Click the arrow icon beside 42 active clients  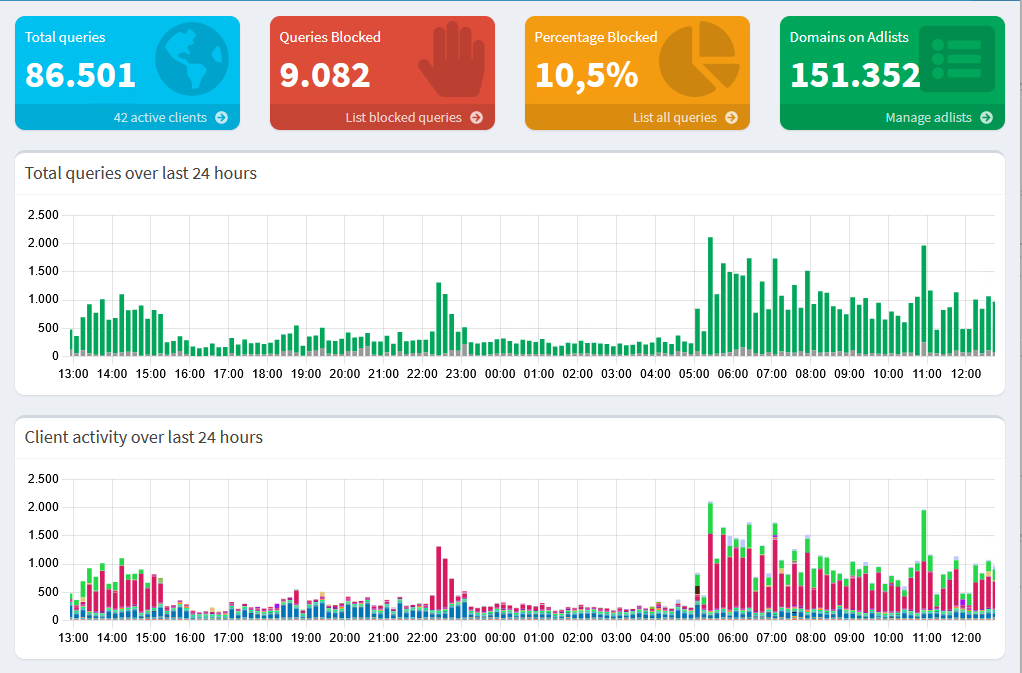pos(222,117)
